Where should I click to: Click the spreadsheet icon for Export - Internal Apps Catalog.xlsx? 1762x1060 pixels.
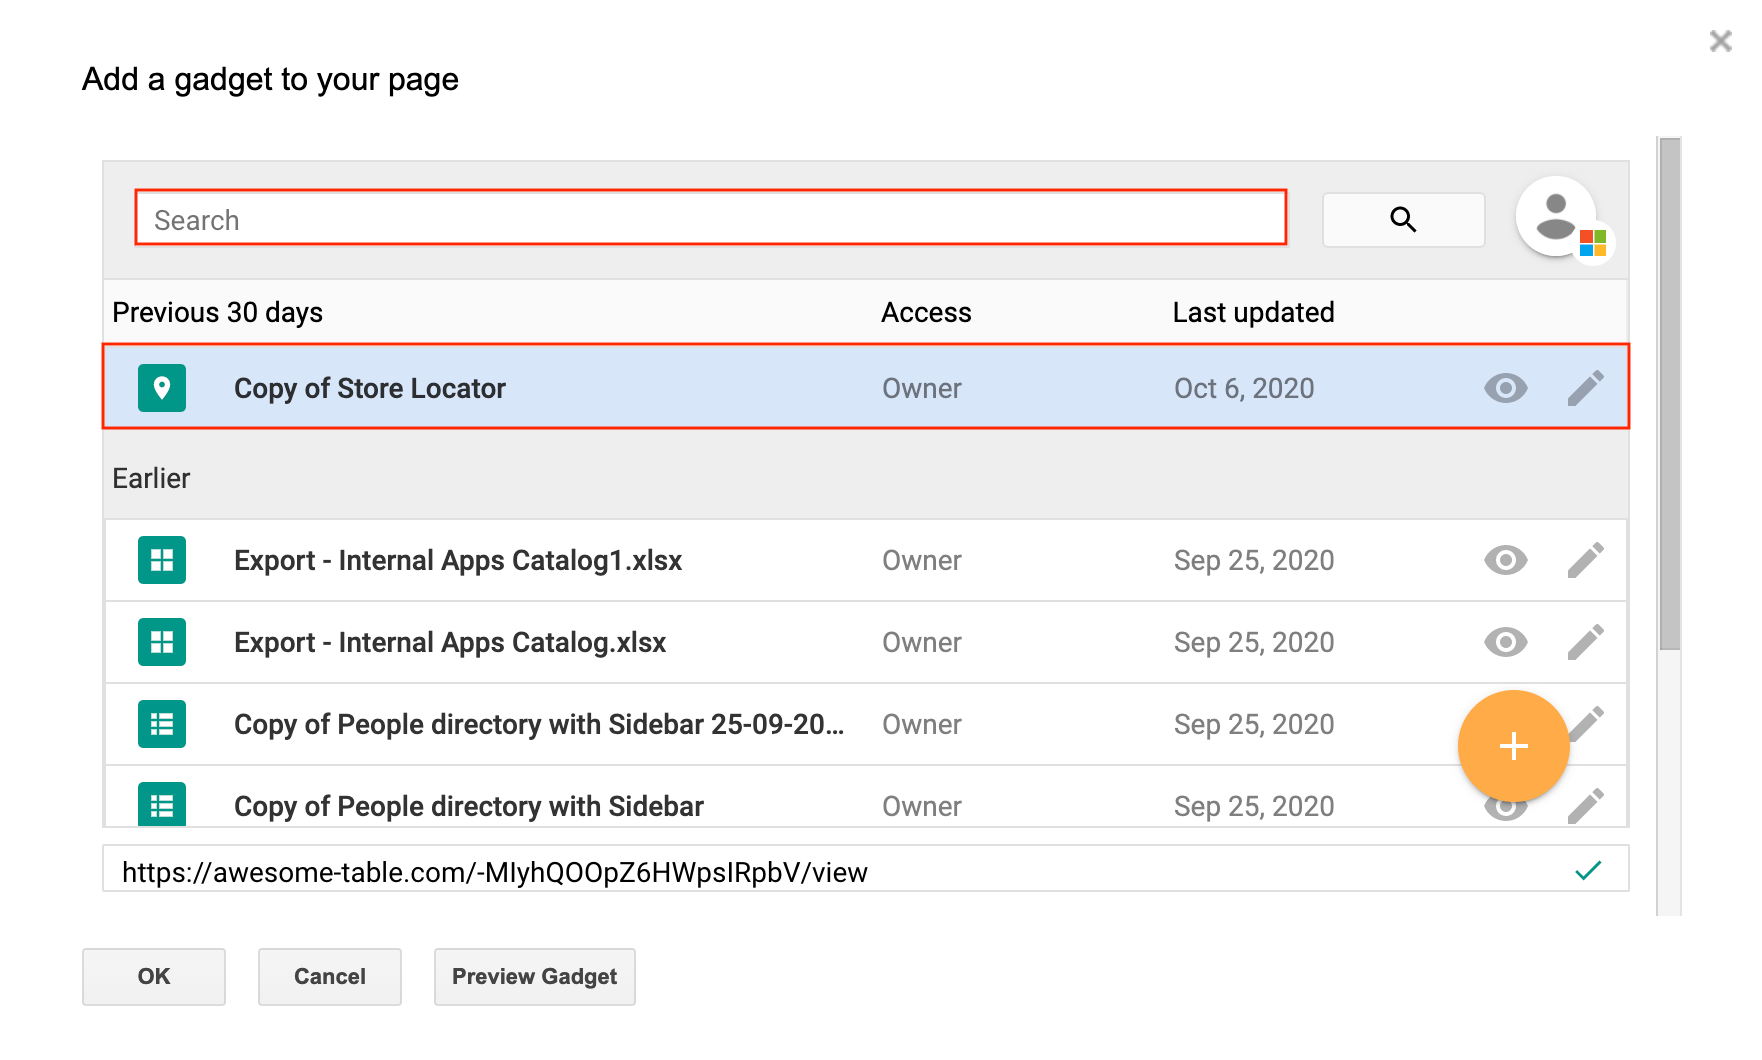pyautogui.click(x=161, y=642)
